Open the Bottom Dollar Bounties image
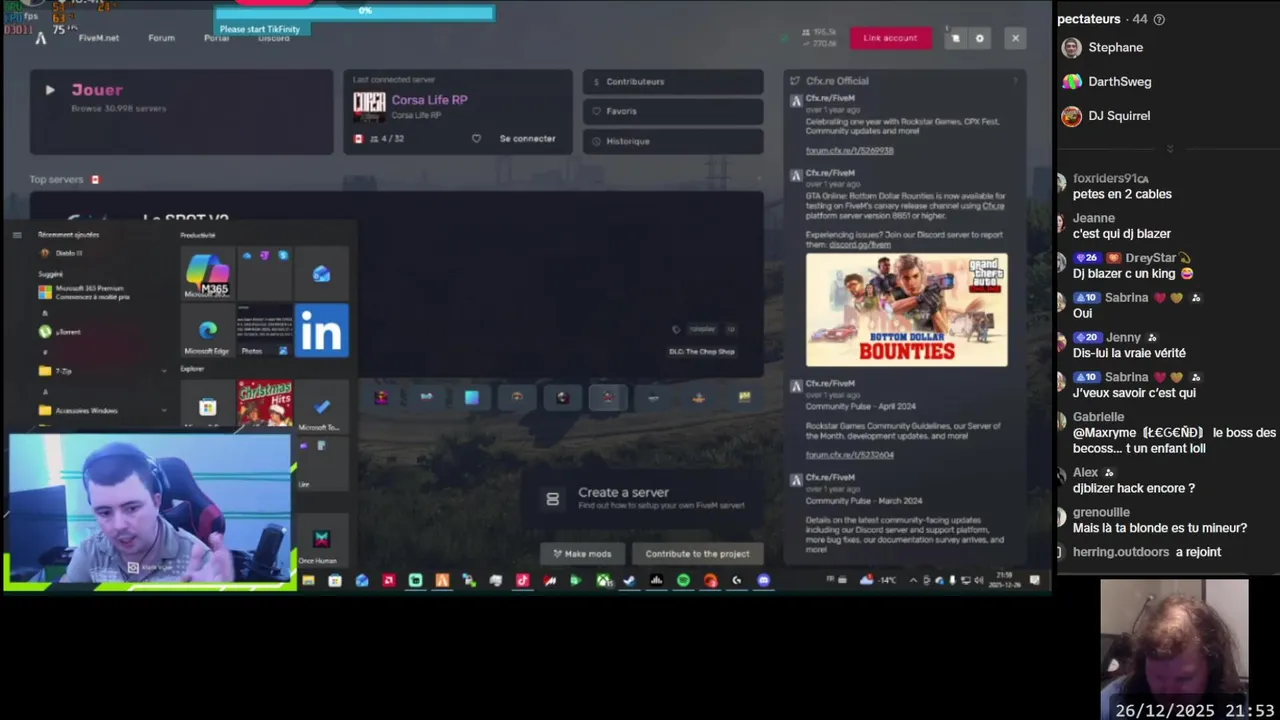 [907, 310]
